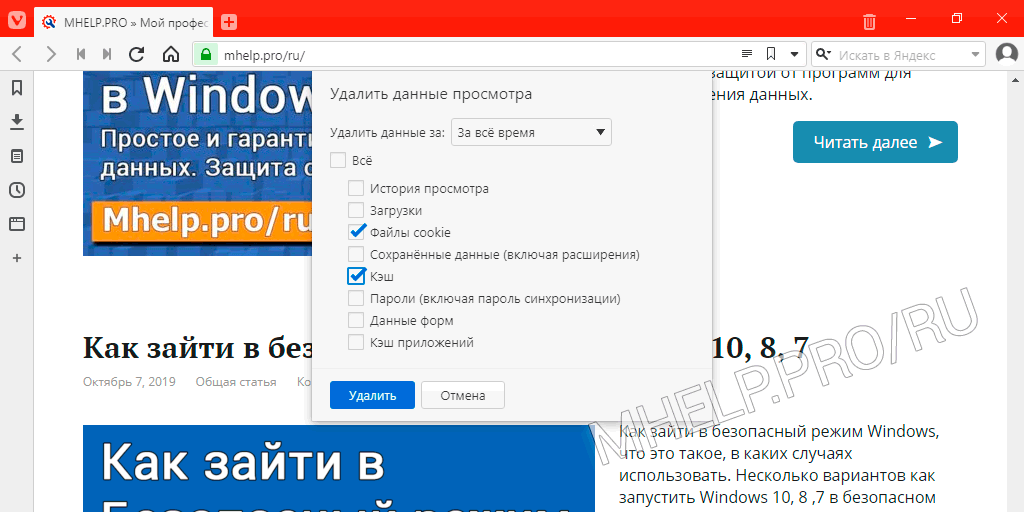Toggle reader view icon in address bar
This screenshot has height=512, width=1024.
pos(747,54)
